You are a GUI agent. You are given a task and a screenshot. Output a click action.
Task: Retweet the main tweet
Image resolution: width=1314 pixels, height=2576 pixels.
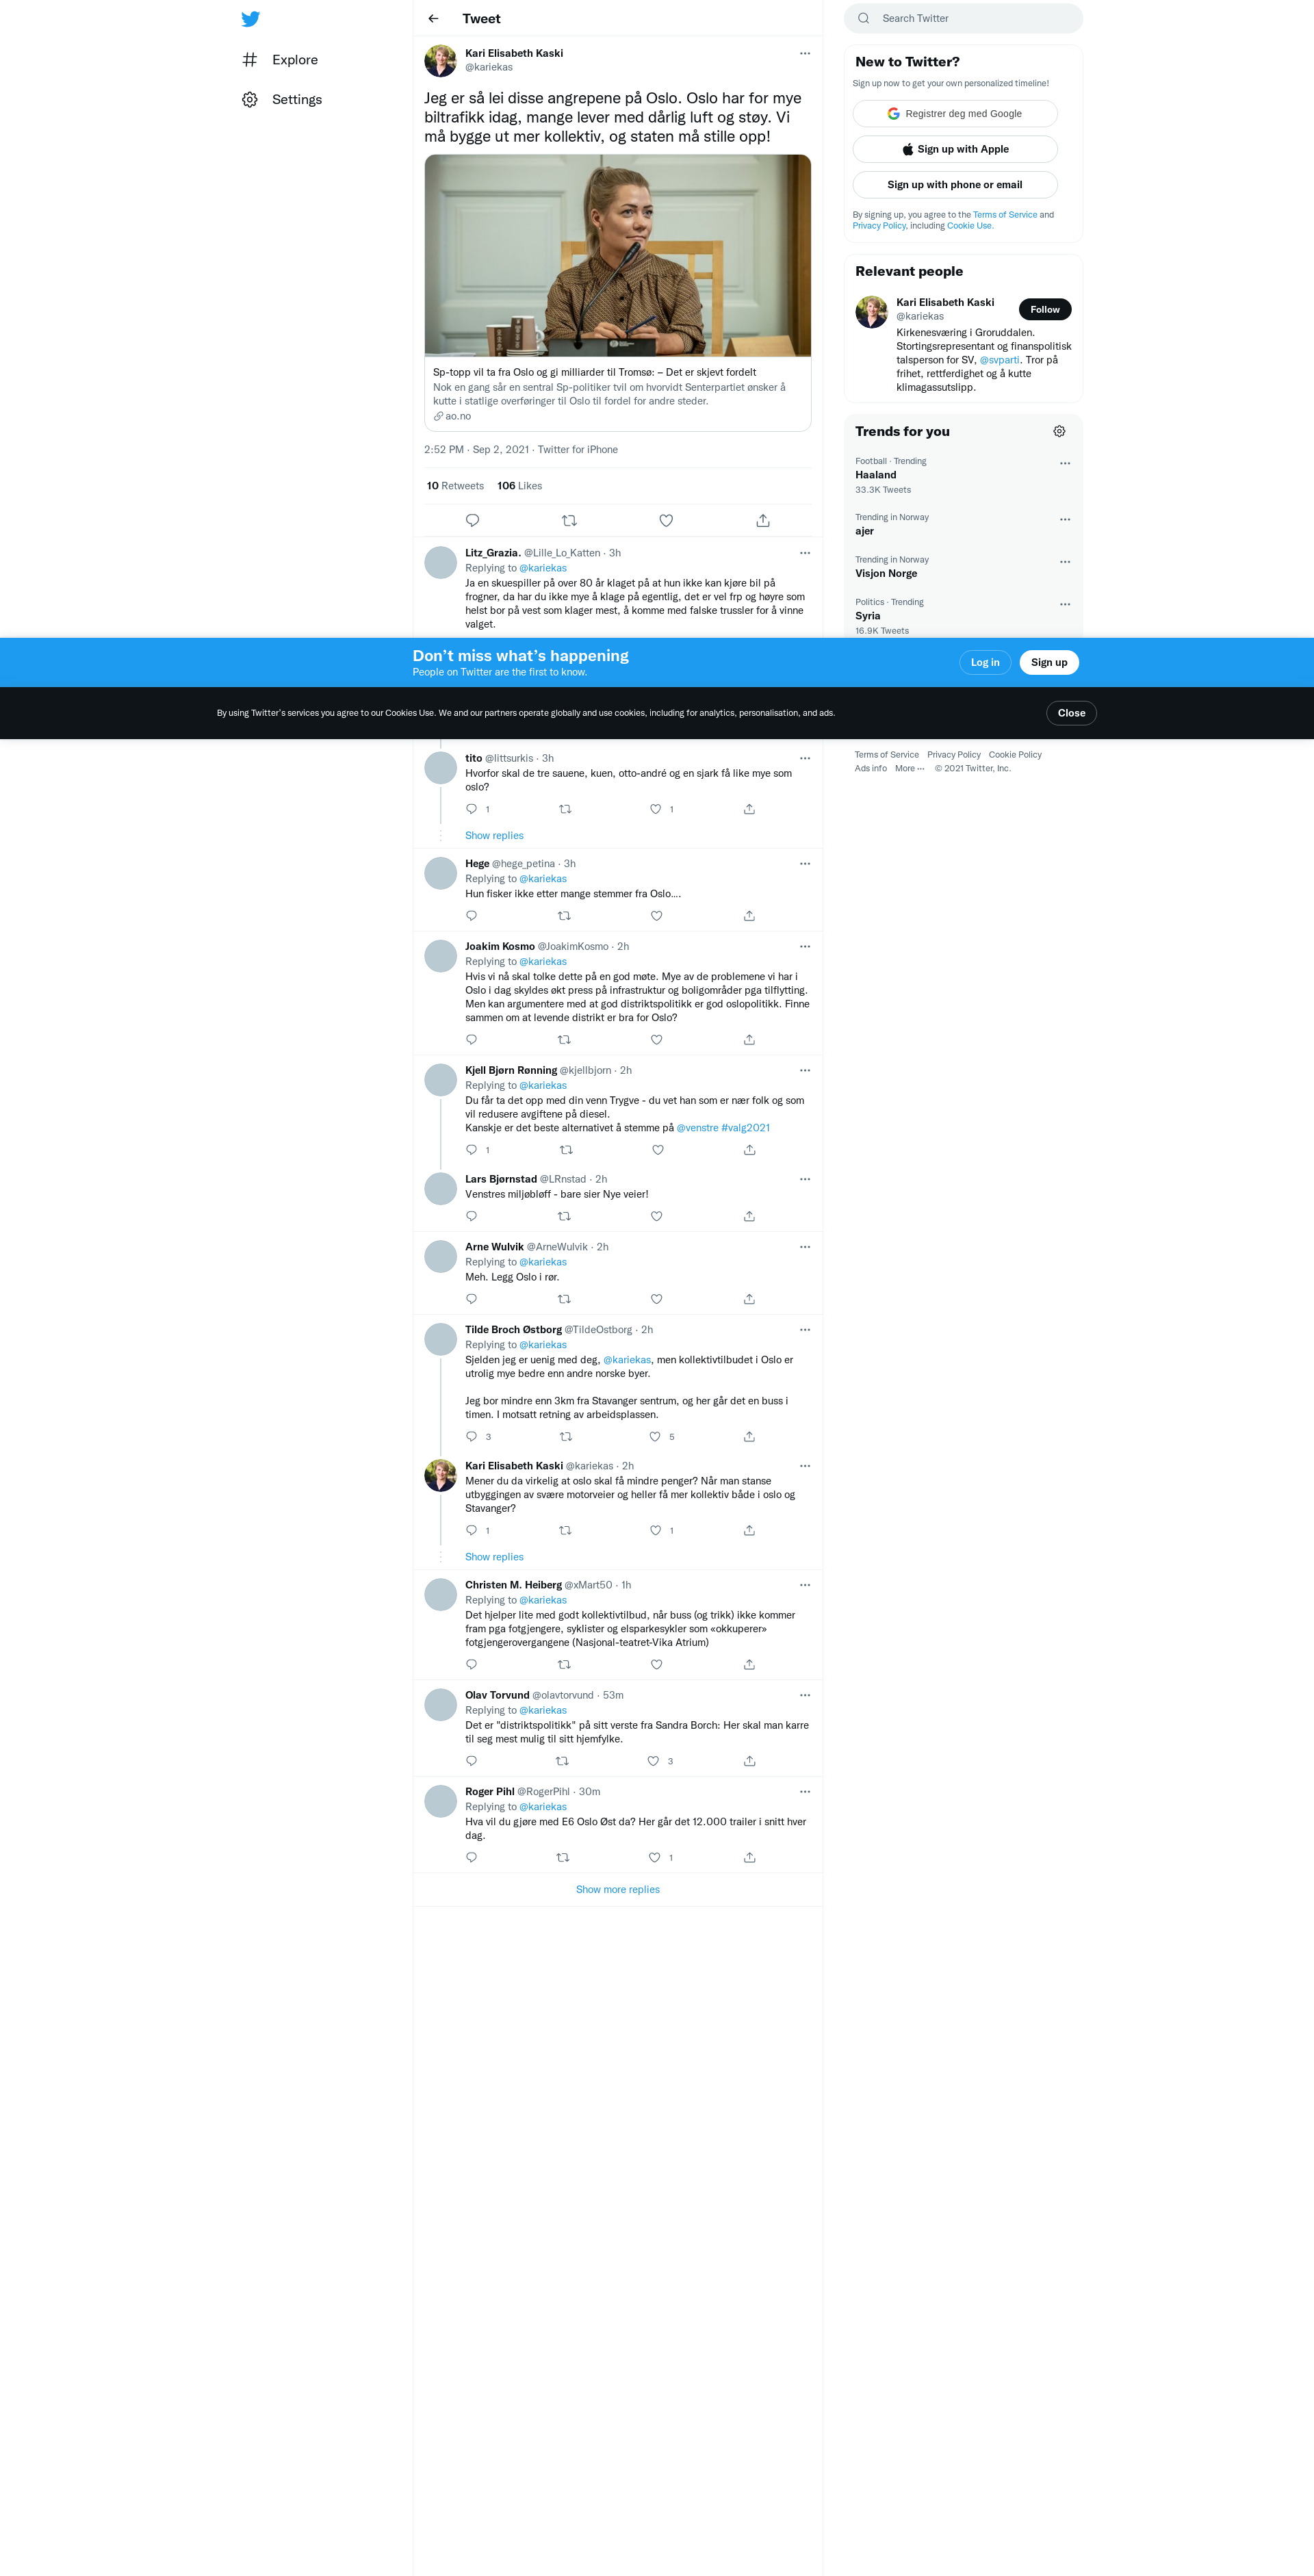point(569,521)
